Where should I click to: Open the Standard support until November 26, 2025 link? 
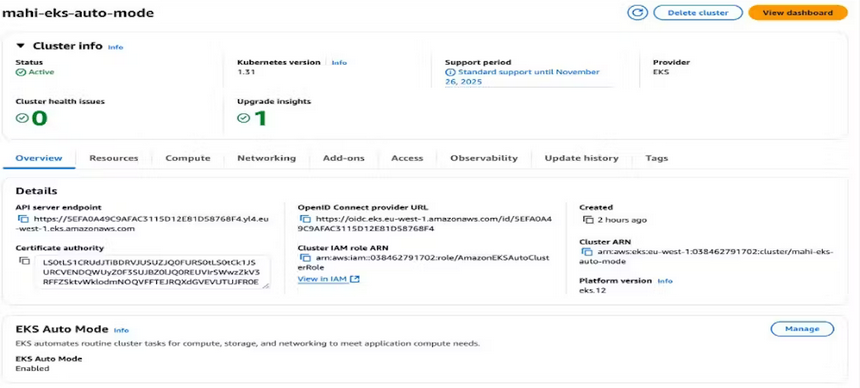tap(522, 77)
